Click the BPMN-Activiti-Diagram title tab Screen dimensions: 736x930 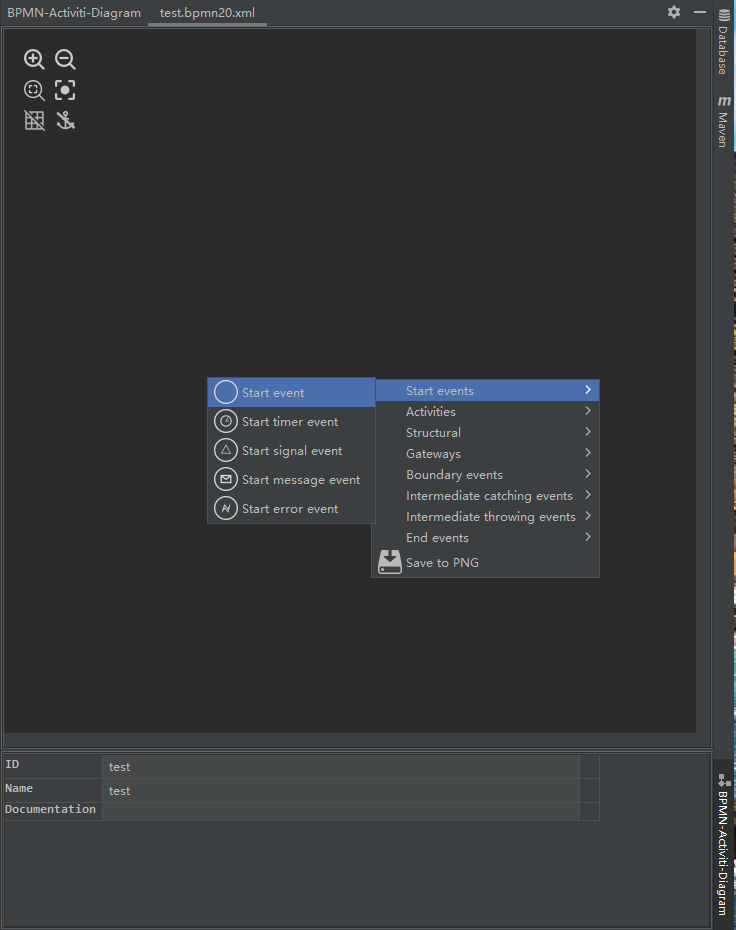pyautogui.click(x=74, y=12)
